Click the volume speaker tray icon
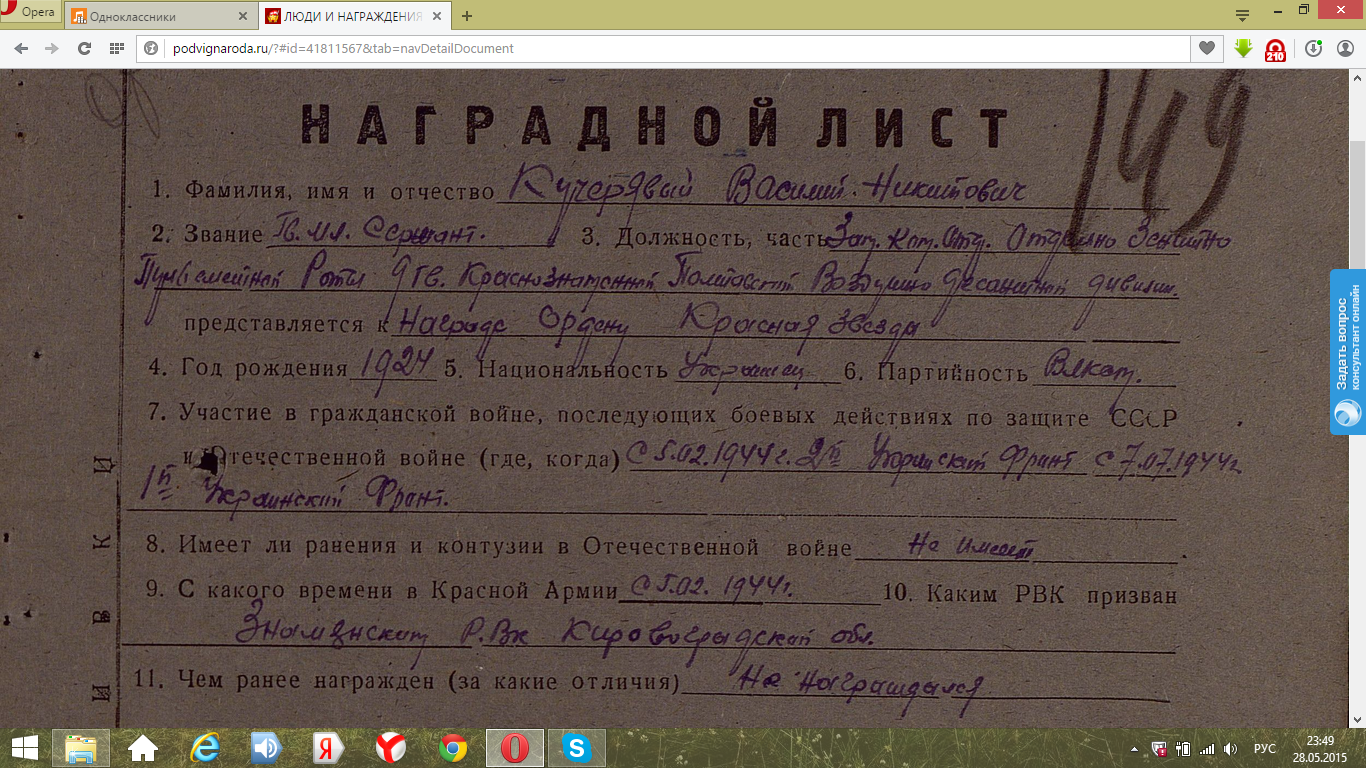Screen dimensions: 1366x768 point(1230,748)
